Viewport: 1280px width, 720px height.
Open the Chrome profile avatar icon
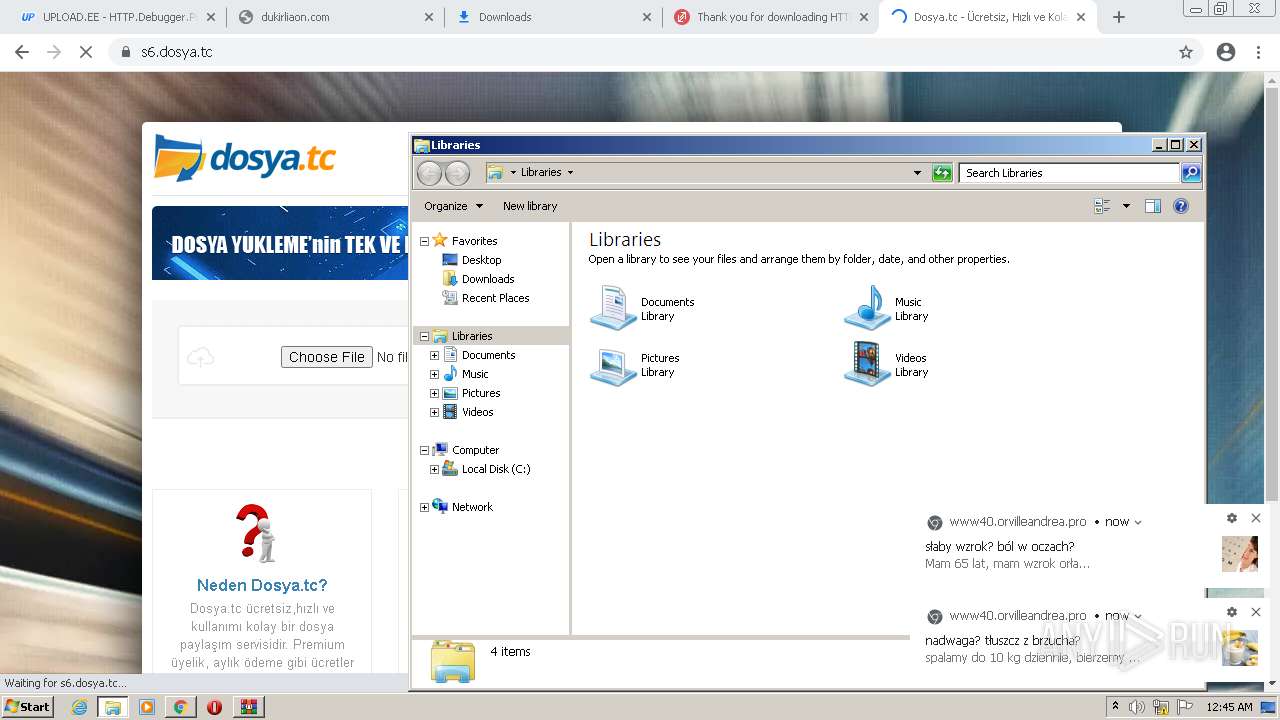pyautogui.click(x=1226, y=52)
